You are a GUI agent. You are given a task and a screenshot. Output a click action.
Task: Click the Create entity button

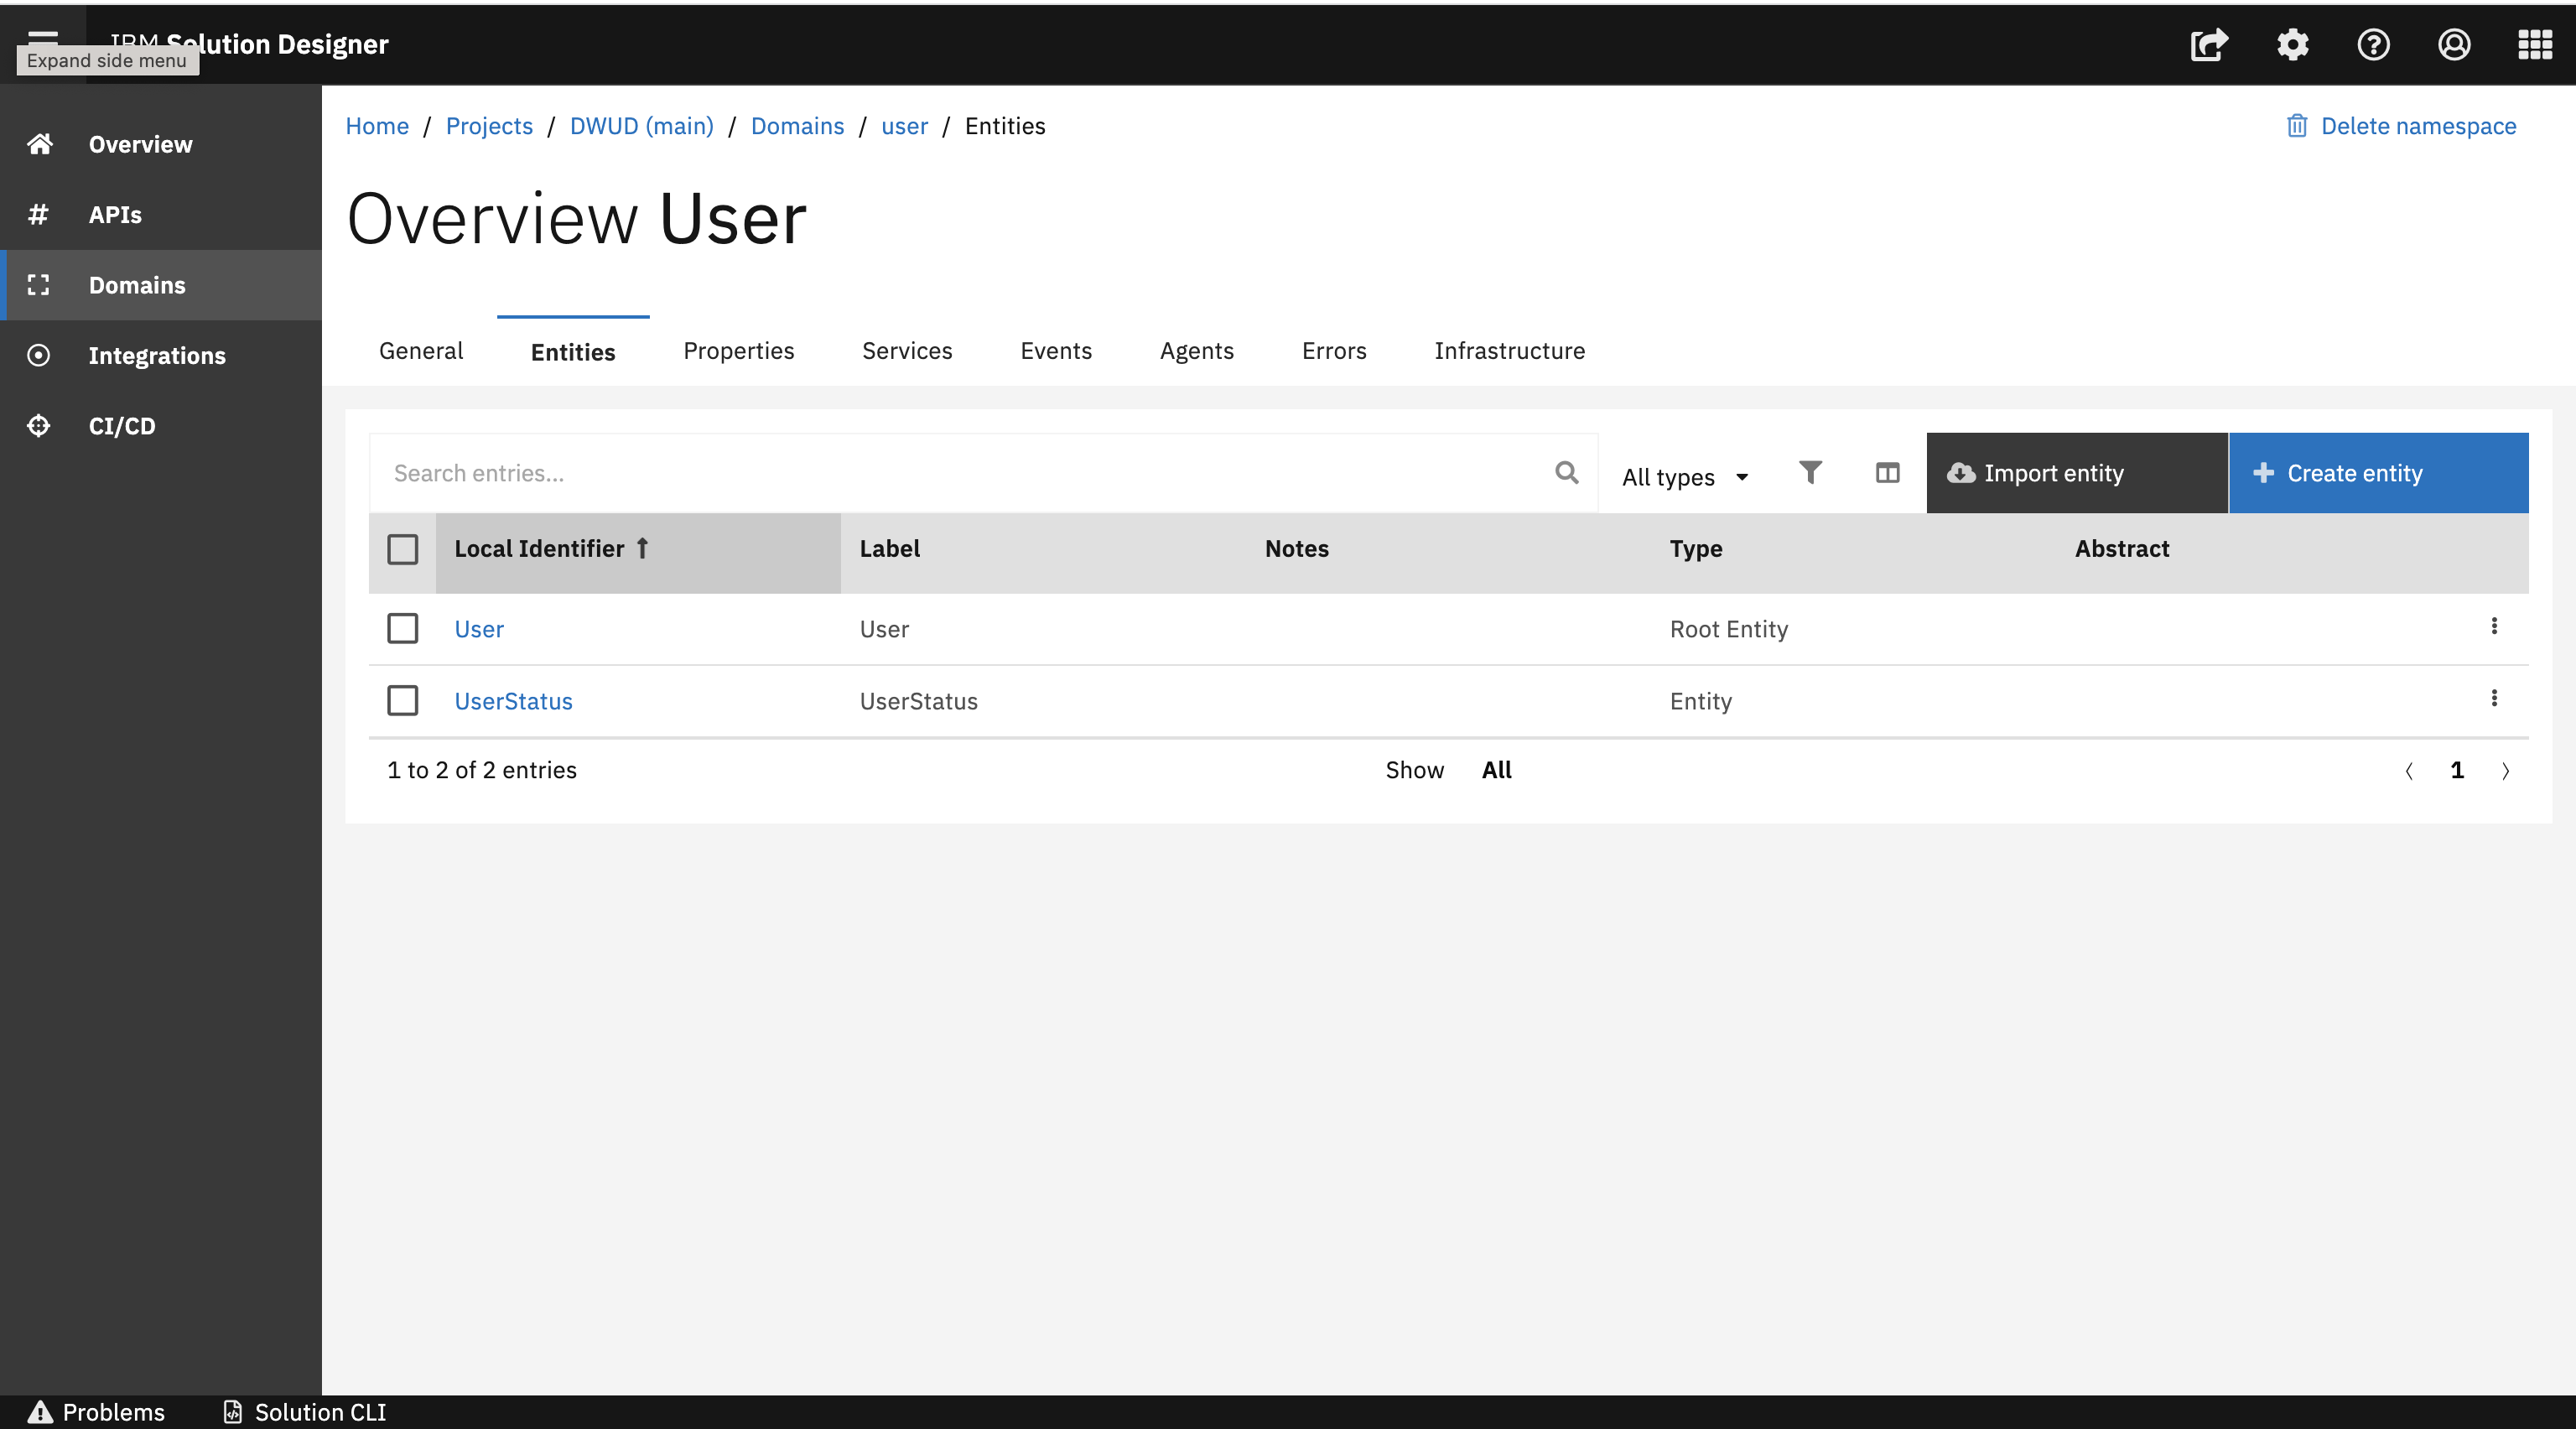2378,473
